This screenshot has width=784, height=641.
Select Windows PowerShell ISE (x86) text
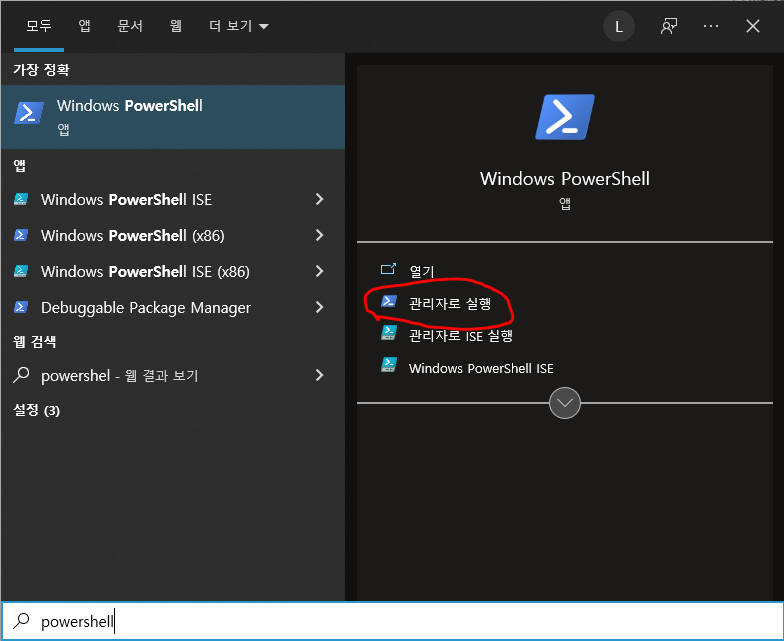coord(145,272)
